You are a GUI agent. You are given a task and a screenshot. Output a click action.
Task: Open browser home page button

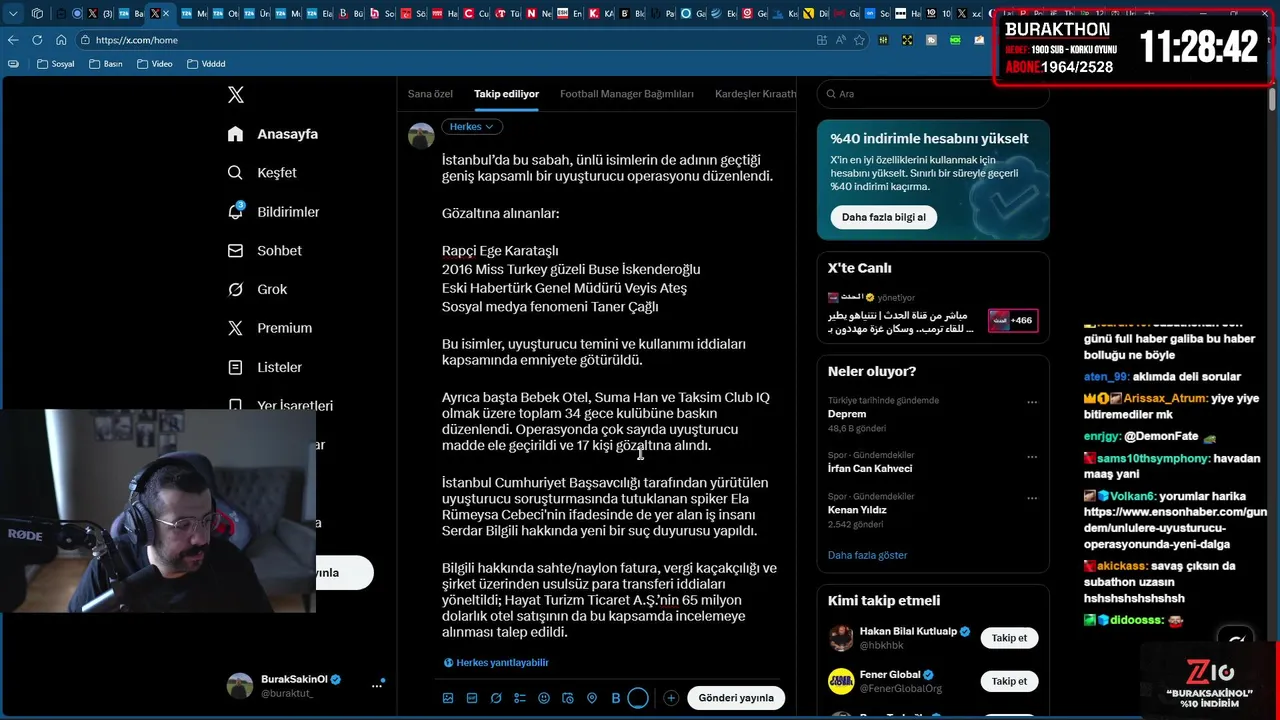point(61,40)
